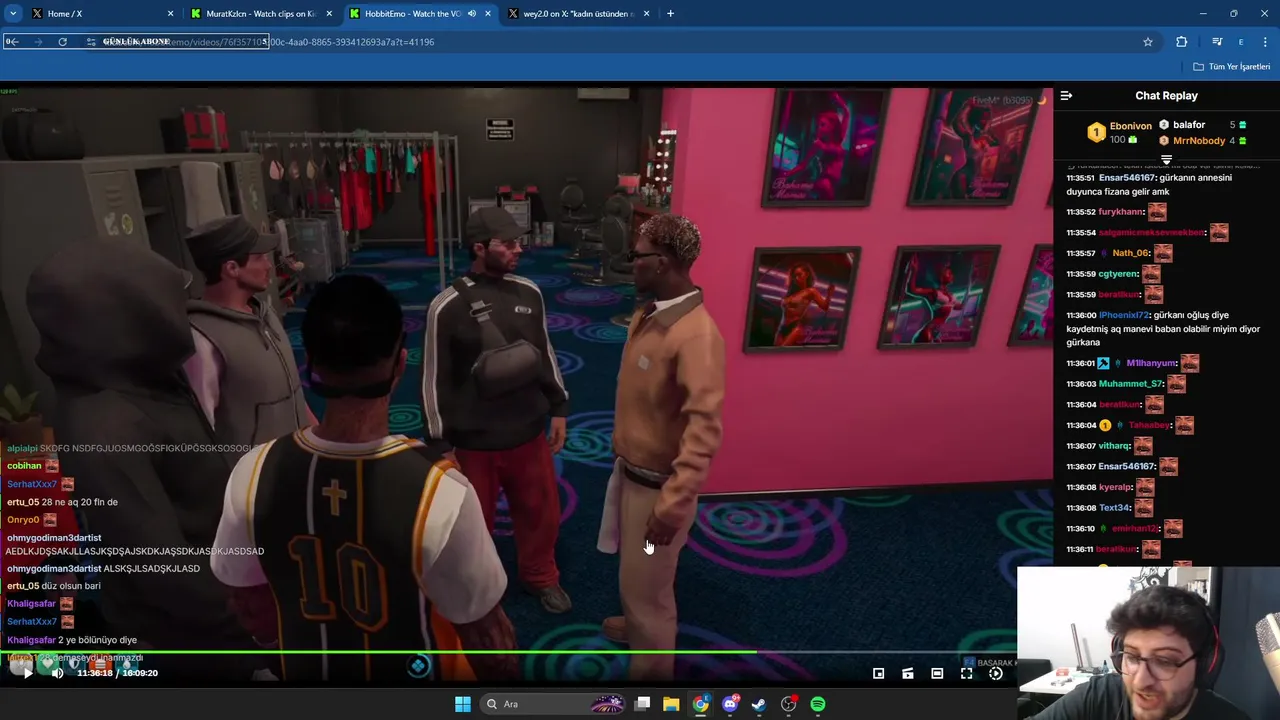Open Spotify from the taskbar
This screenshot has width=1280, height=720.
818,704
